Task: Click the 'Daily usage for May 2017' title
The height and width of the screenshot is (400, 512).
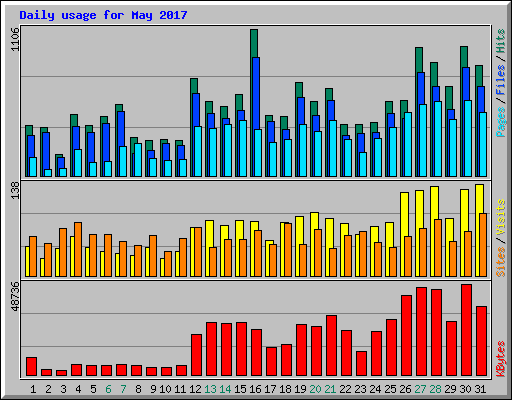Action: tap(103, 15)
